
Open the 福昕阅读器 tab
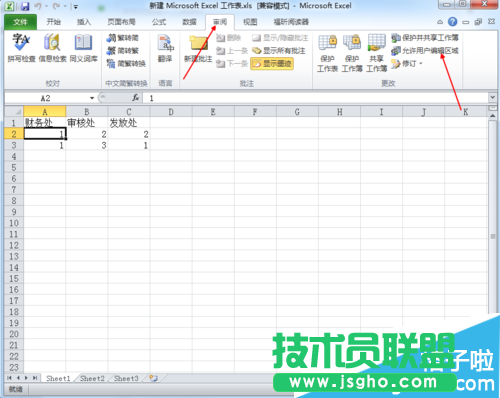(291, 22)
